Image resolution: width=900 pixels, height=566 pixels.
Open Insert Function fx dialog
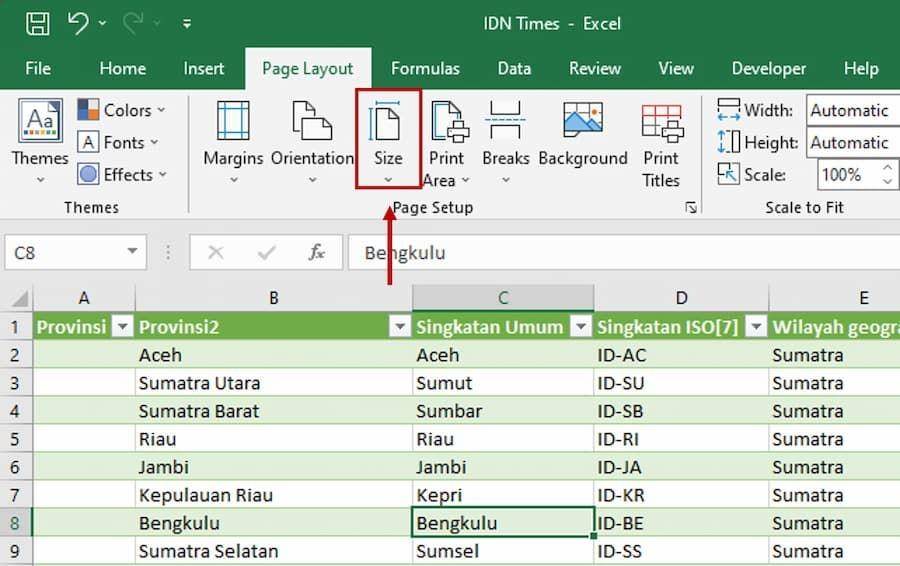317,252
